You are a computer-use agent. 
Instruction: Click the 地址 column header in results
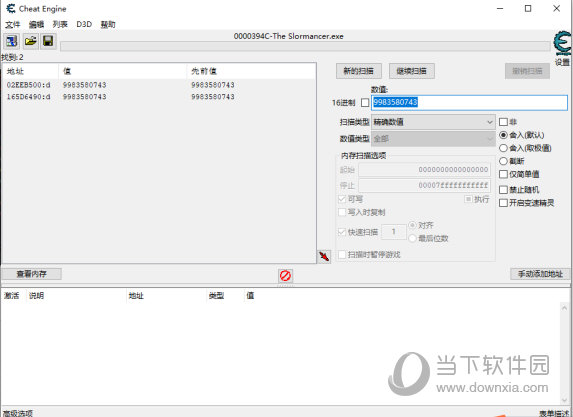pos(30,71)
